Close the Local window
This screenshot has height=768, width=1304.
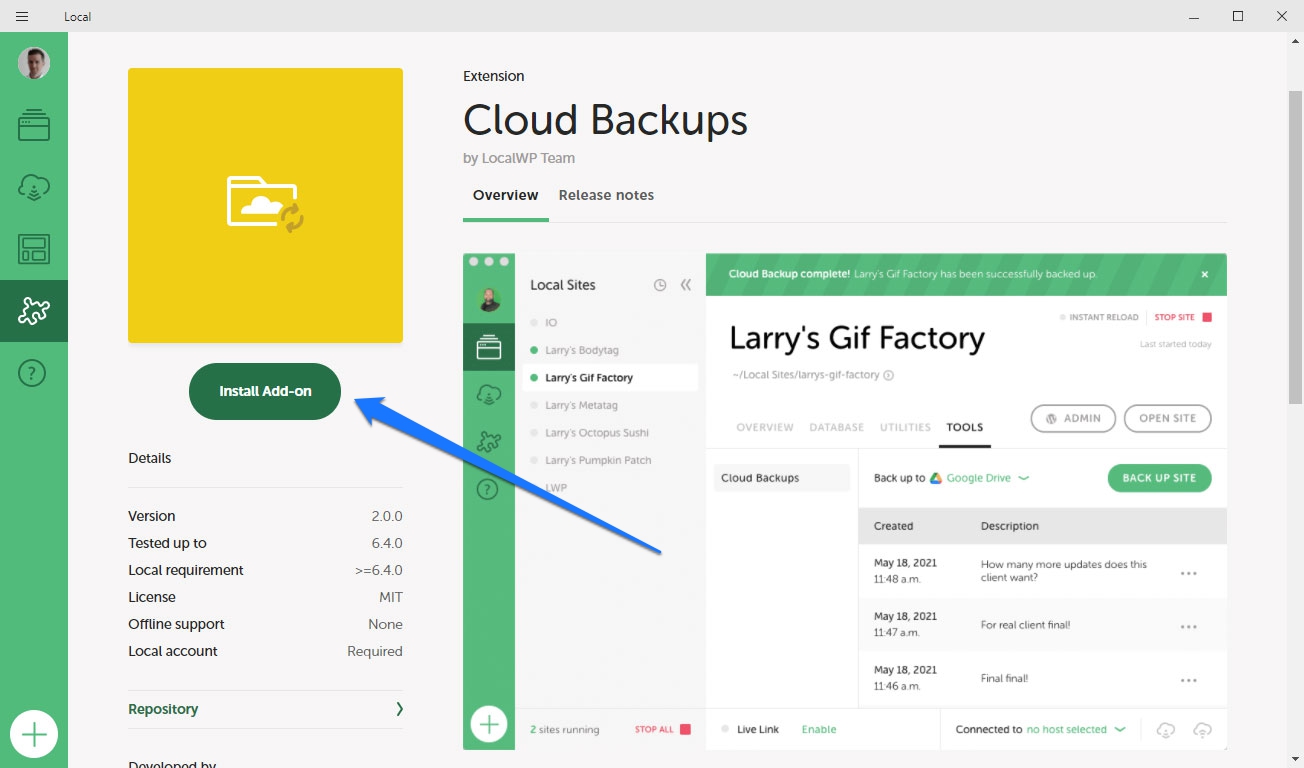(x=1282, y=16)
